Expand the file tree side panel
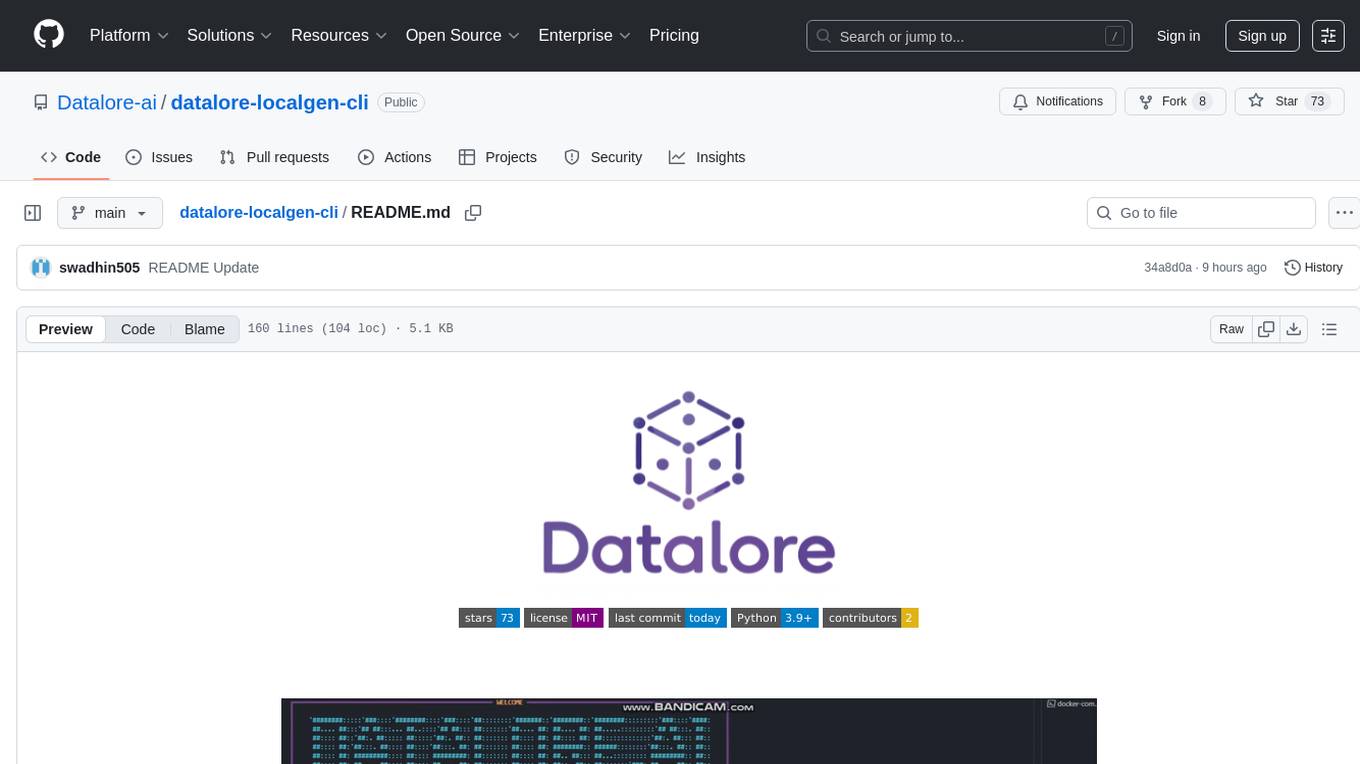The width and height of the screenshot is (1360, 764). [x=33, y=213]
